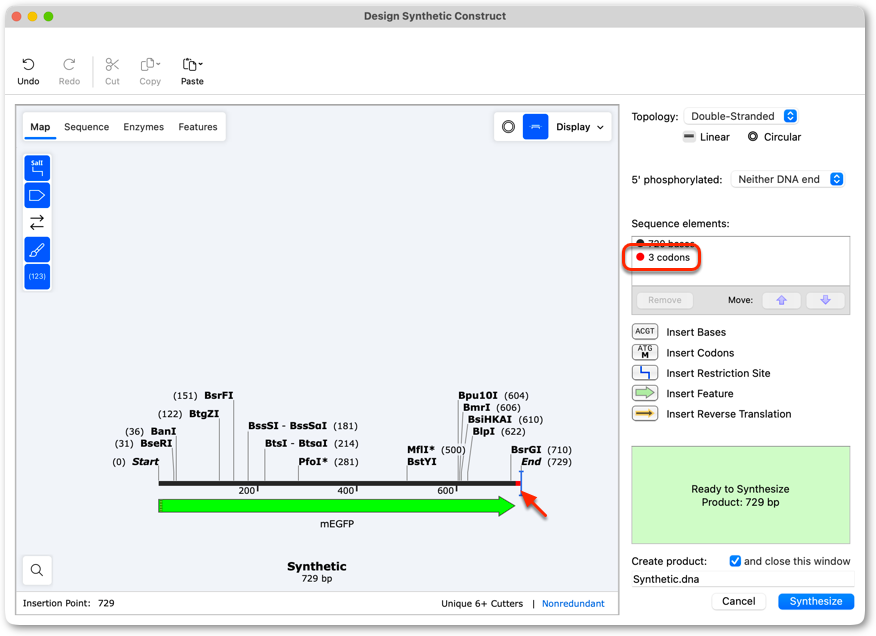The image size is (876, 636).
Task: Click the End (729) map label
Action: tap(546, 462)
